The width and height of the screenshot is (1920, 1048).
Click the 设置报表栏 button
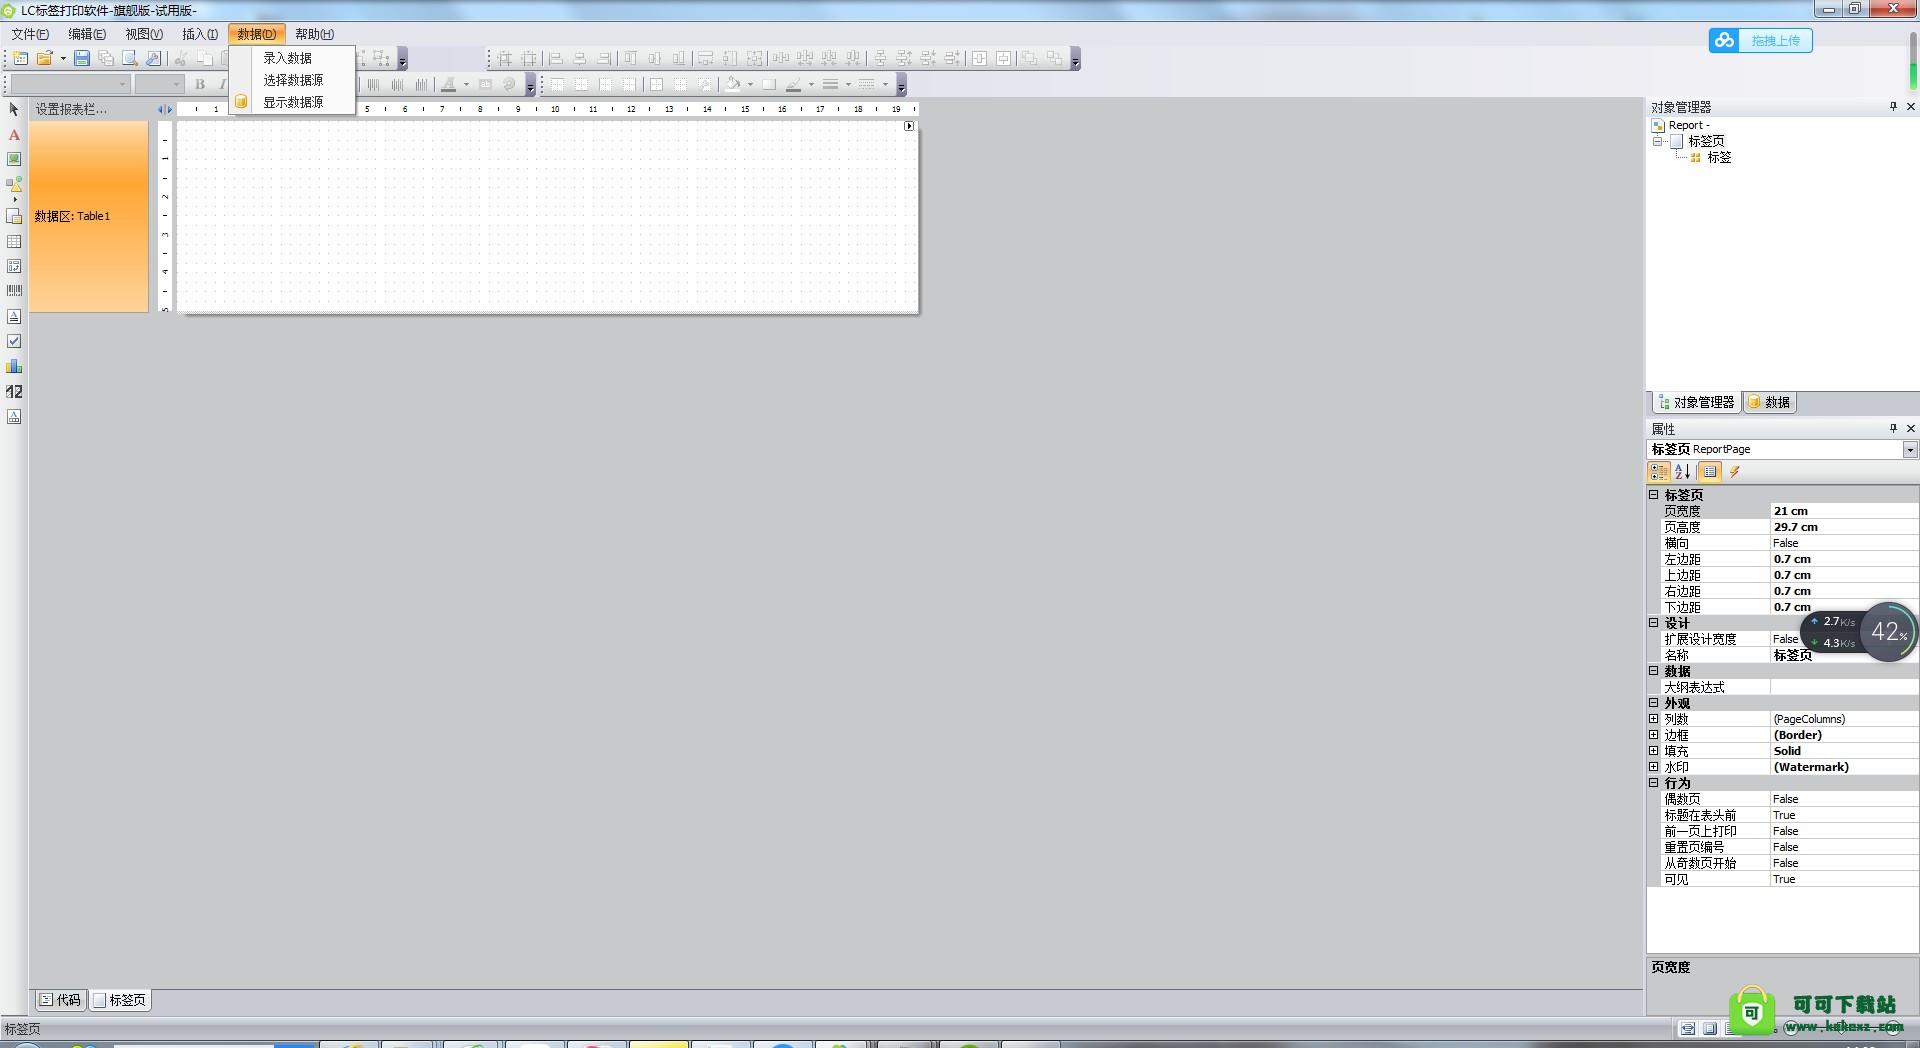[x=71, y=109]
